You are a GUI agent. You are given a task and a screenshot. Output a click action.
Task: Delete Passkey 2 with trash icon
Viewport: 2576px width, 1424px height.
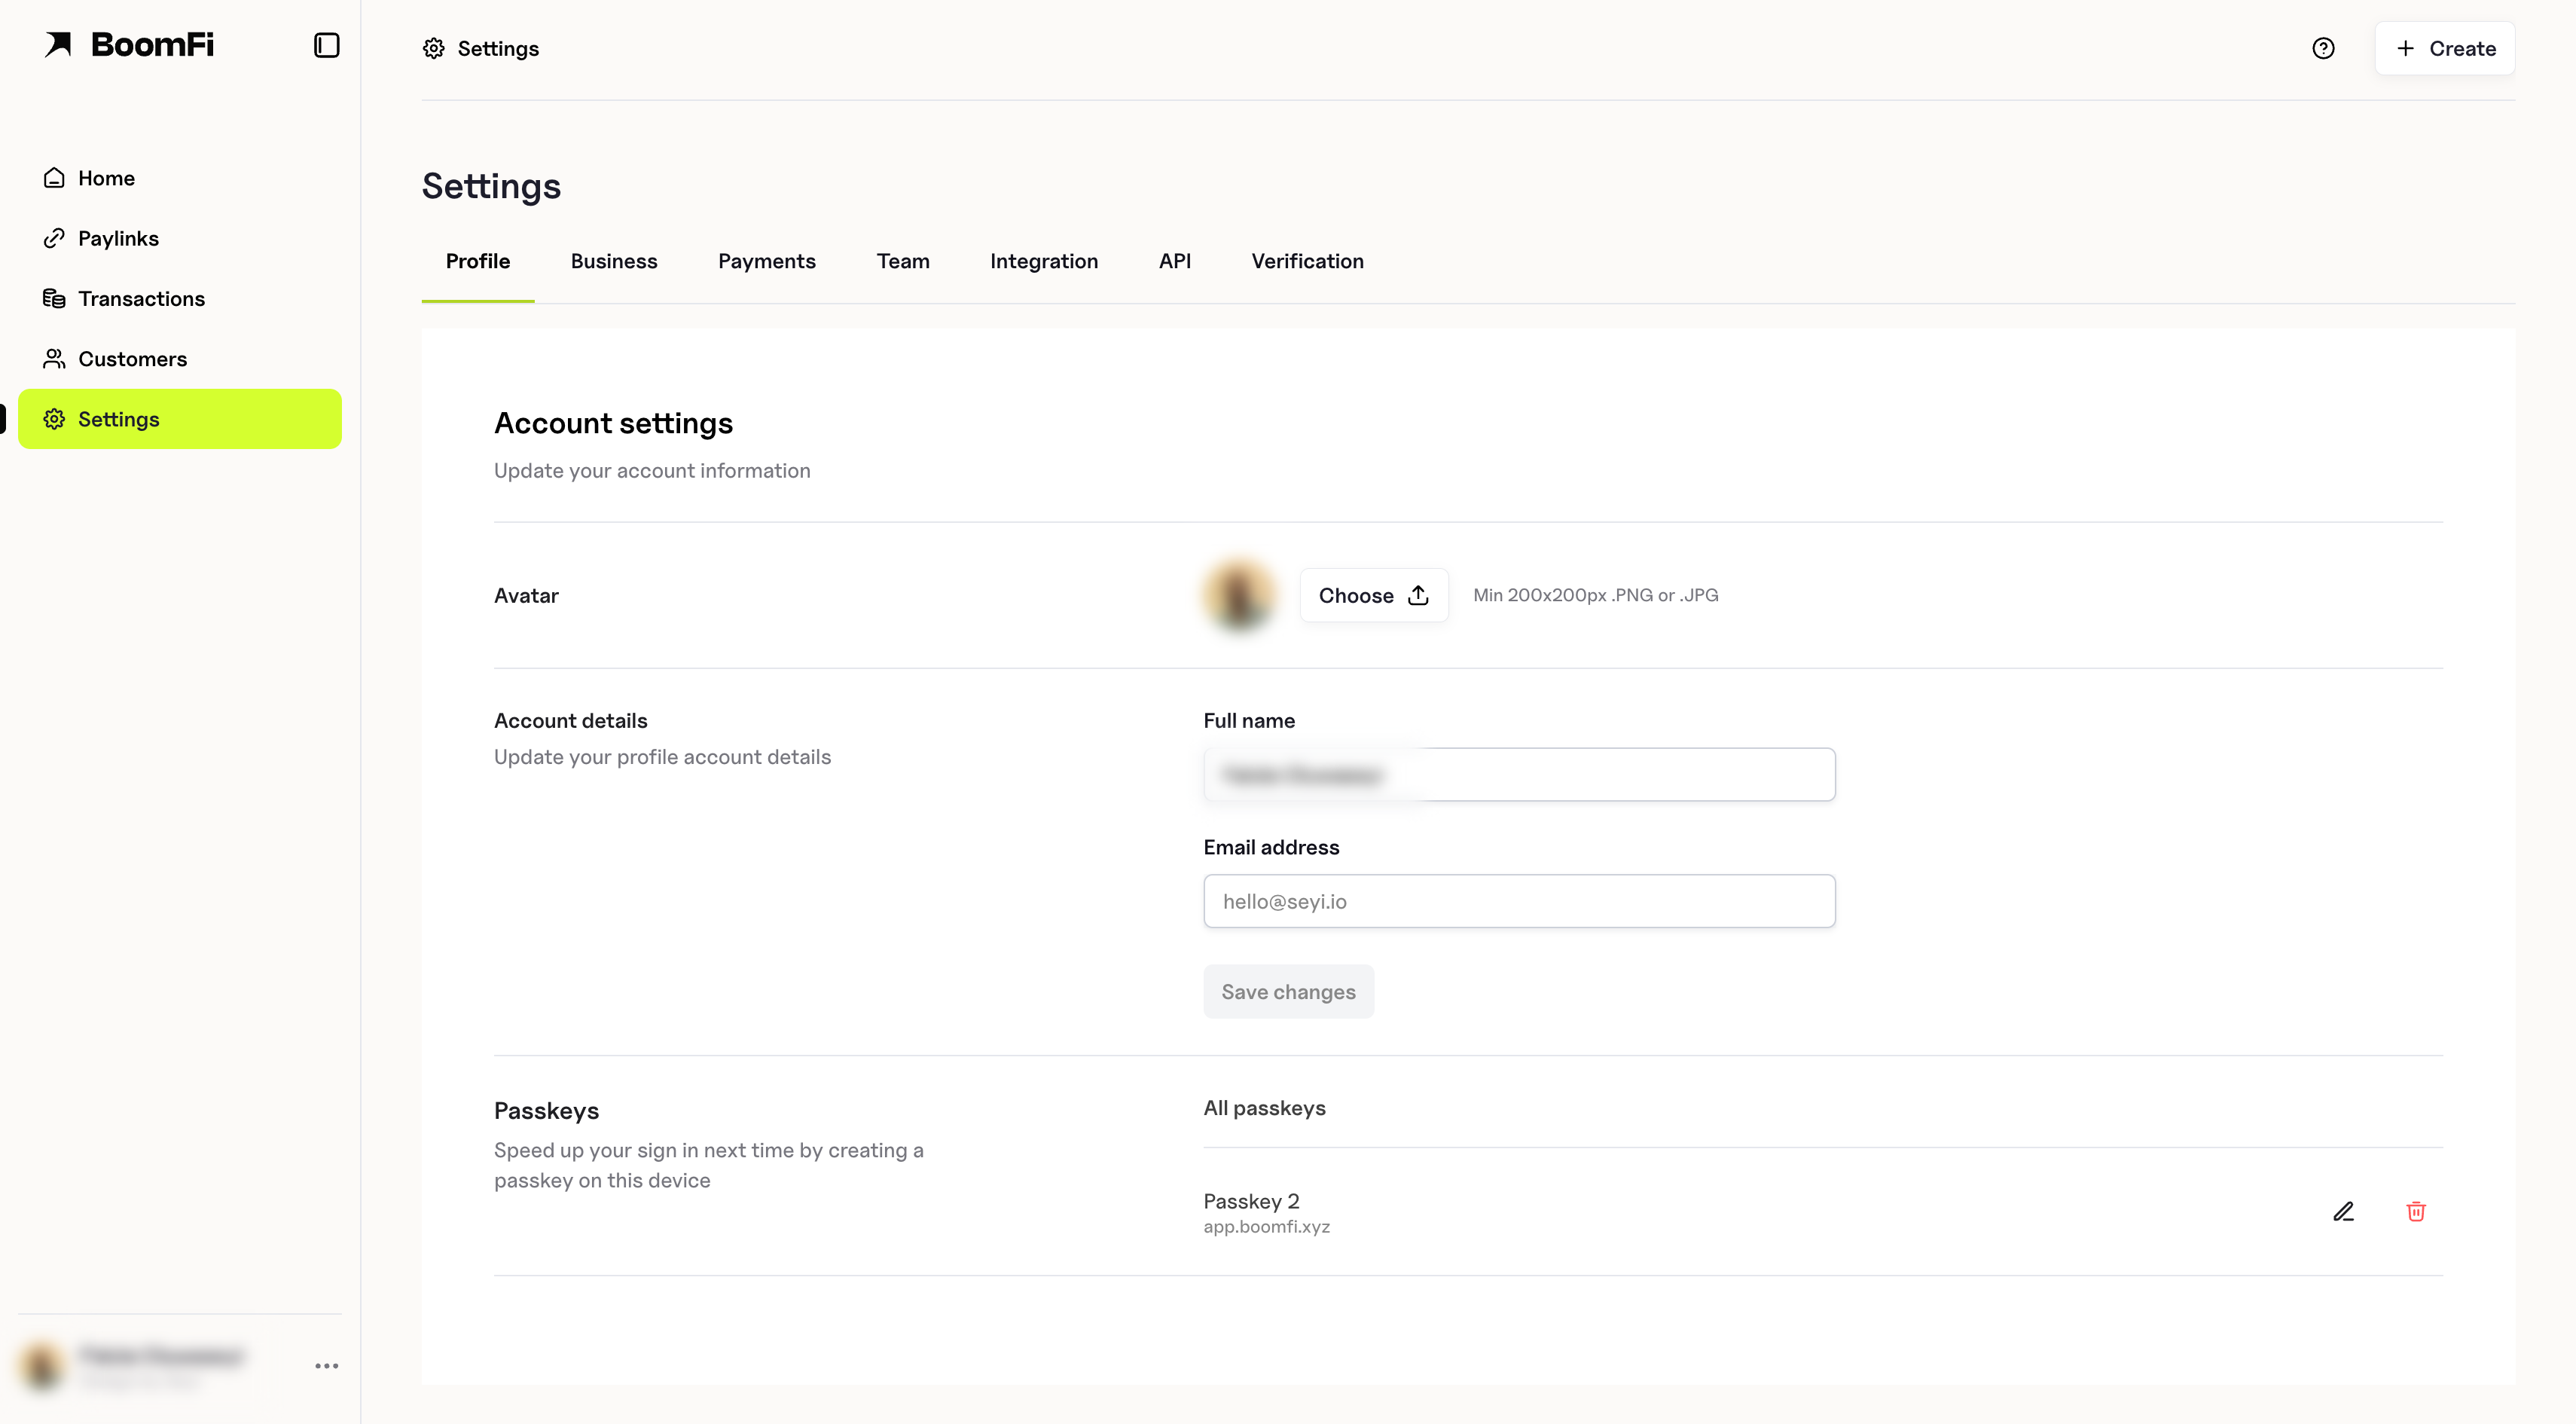[x=2416, y=1212]
